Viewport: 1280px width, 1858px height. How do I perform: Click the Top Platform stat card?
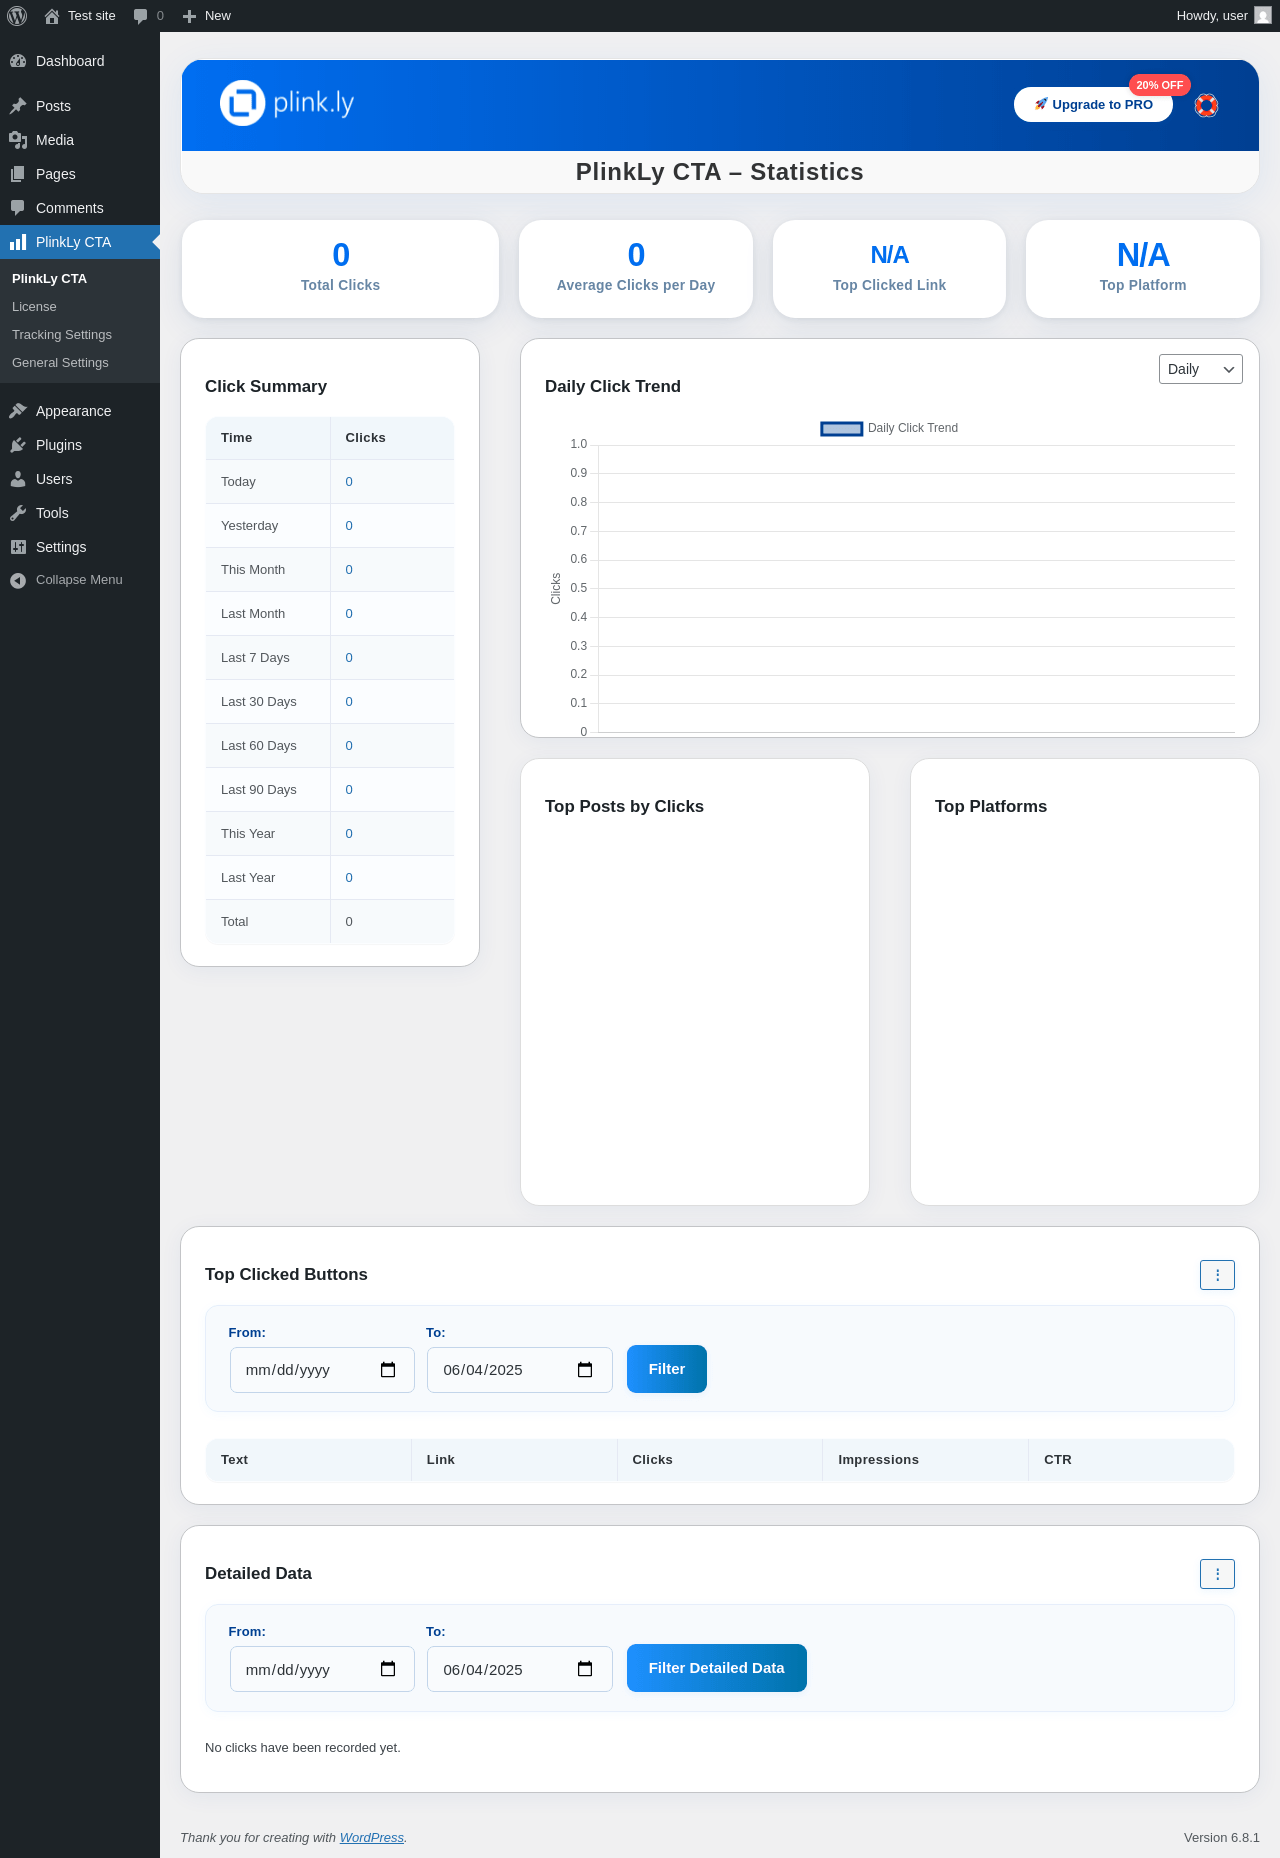click(x=1143, y=269)
